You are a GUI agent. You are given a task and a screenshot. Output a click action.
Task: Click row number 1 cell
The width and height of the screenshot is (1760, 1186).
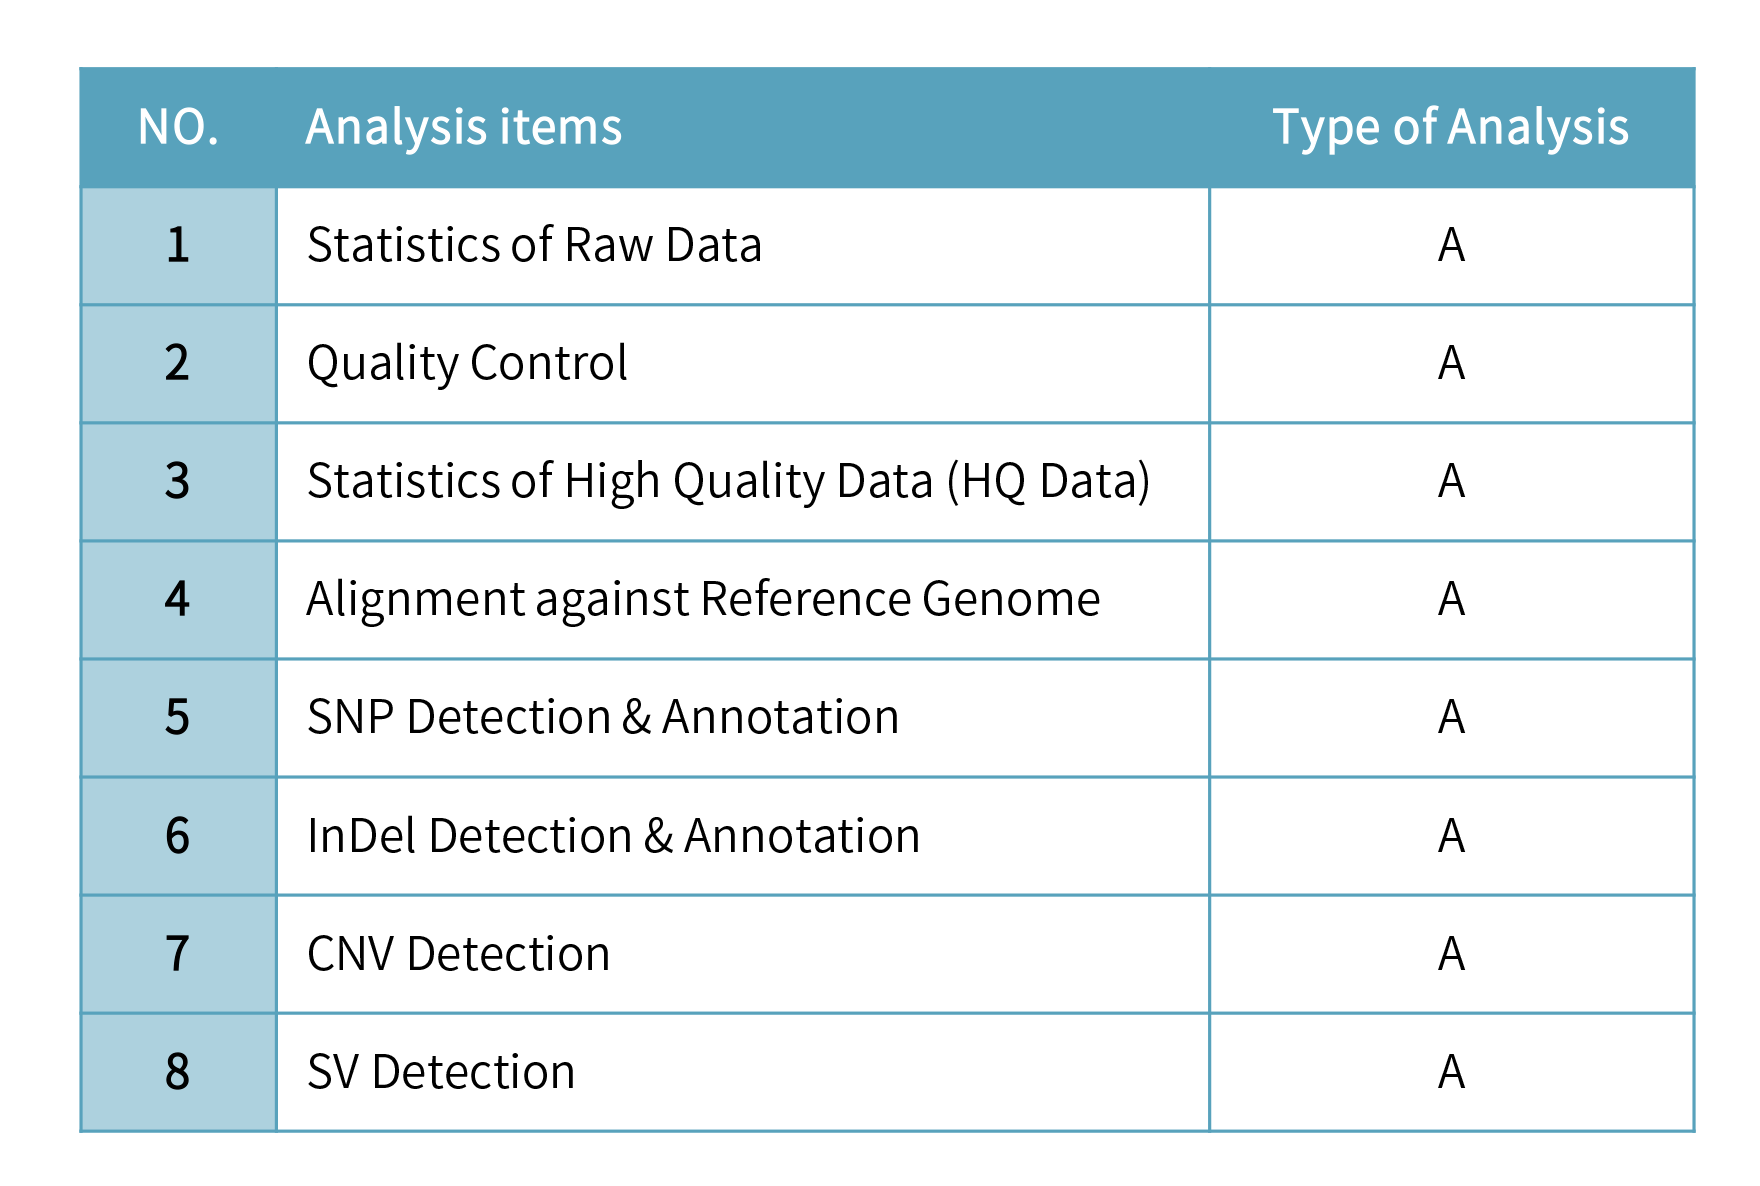(x=178, y=246)
